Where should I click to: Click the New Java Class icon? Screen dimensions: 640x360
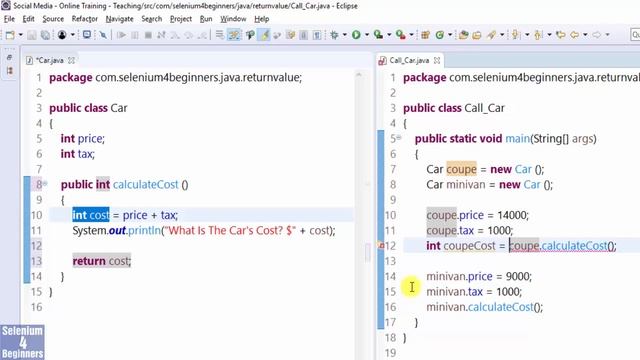[x=440, y=35]
